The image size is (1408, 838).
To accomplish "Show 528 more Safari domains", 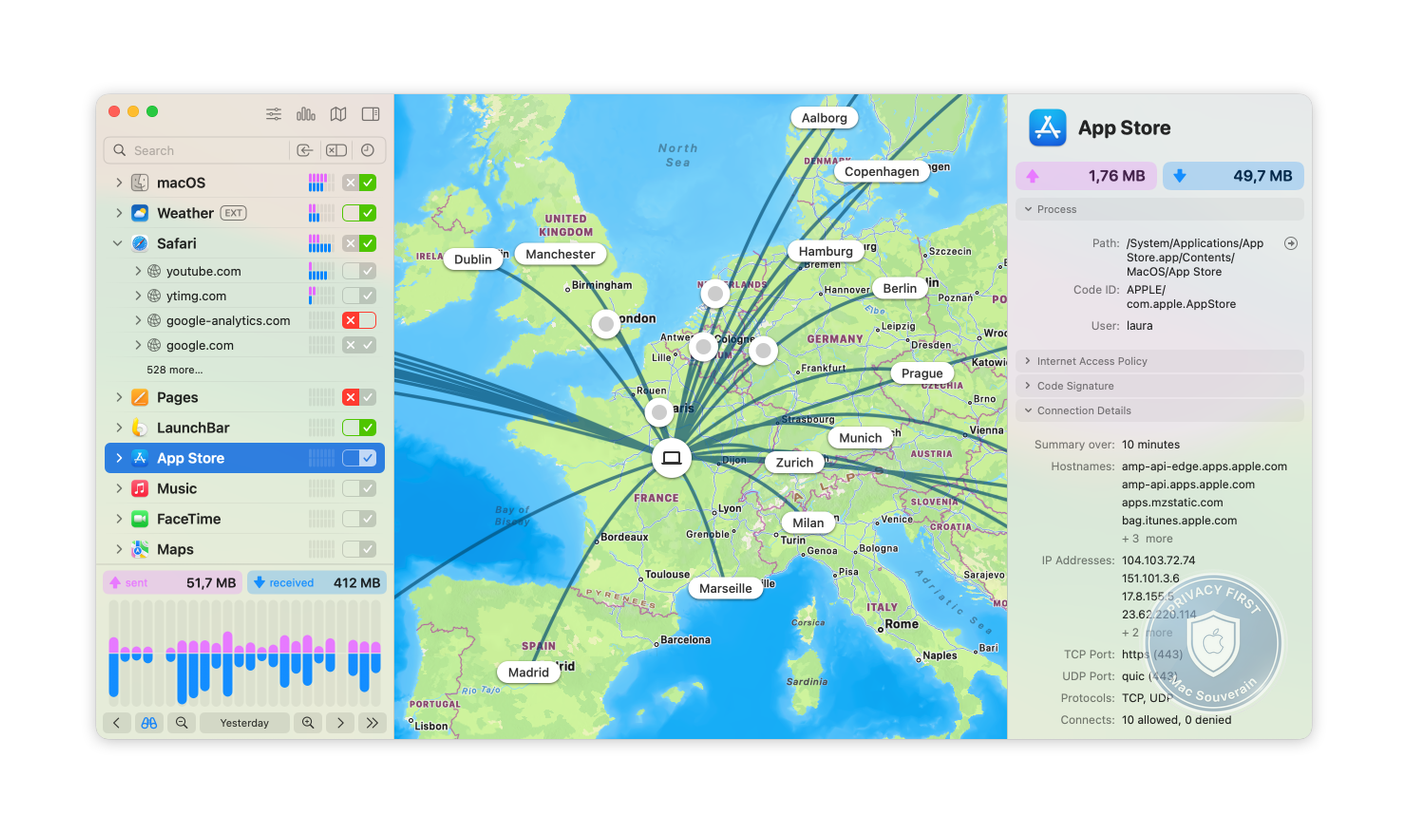I will (x=174, y=369).
